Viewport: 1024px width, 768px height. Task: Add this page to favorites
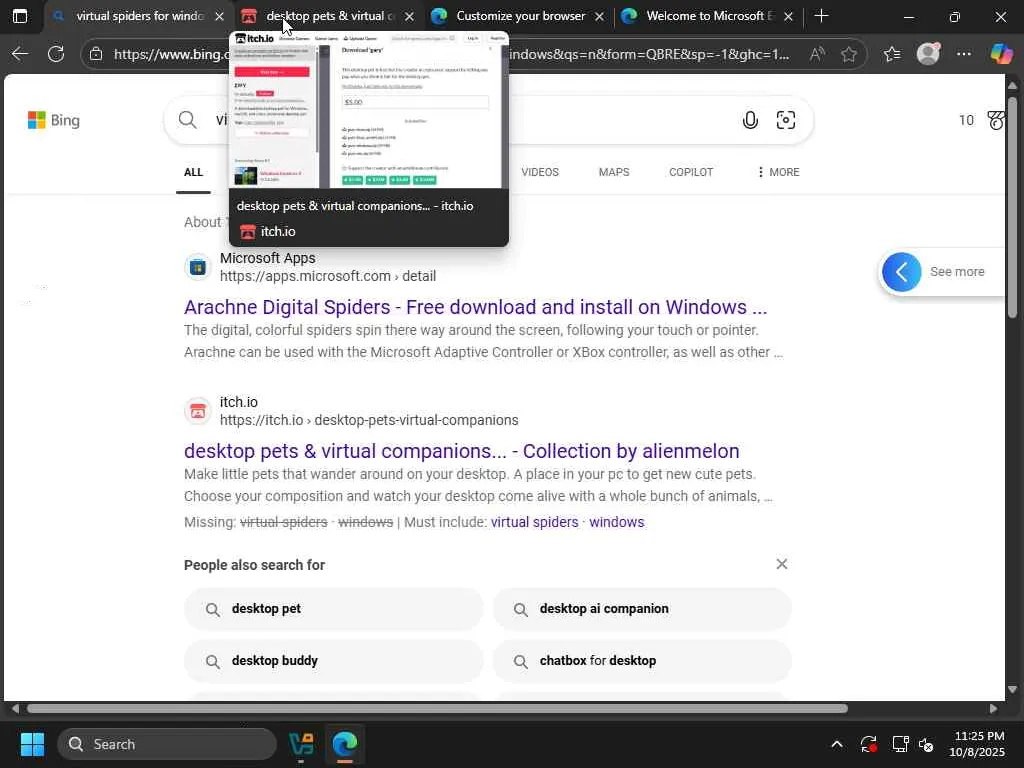coord(849,54)
